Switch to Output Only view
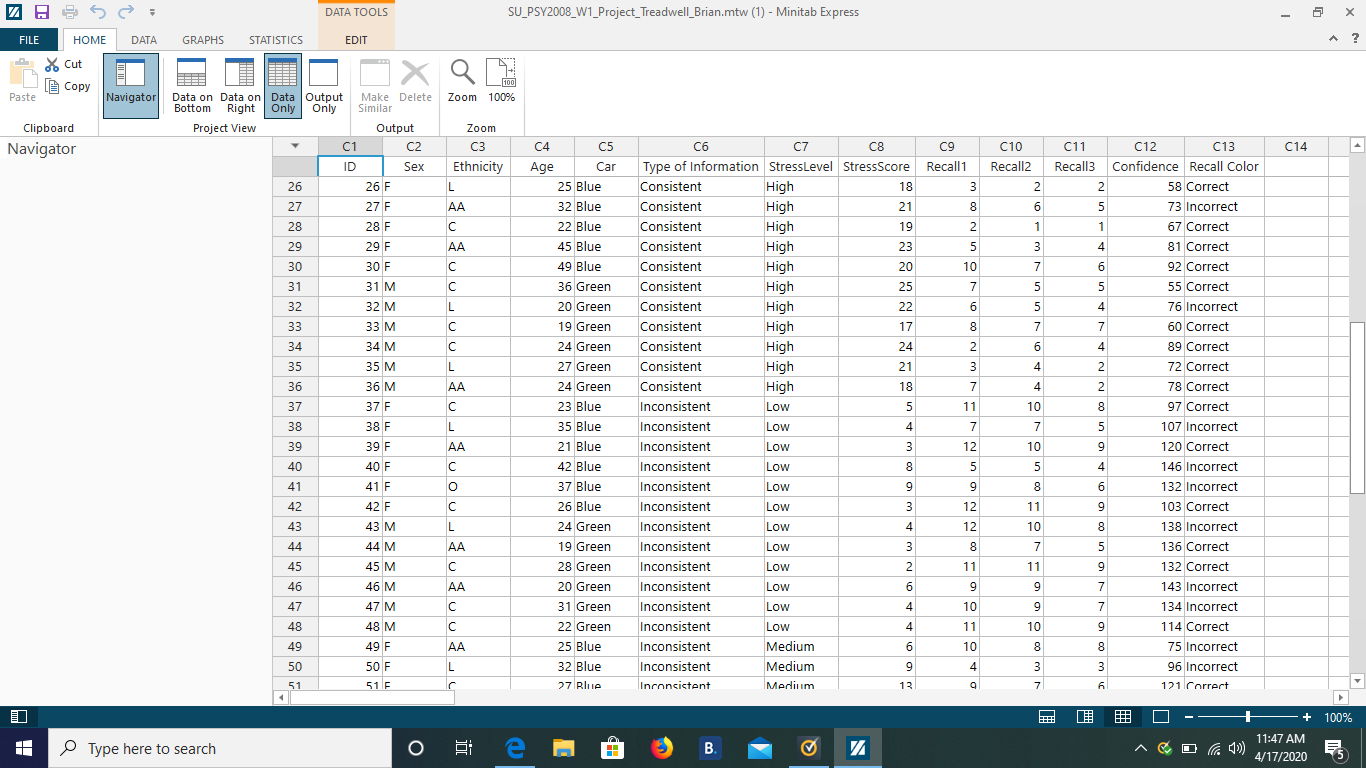This screenshot has height=768, width=1366. [324, 85]
